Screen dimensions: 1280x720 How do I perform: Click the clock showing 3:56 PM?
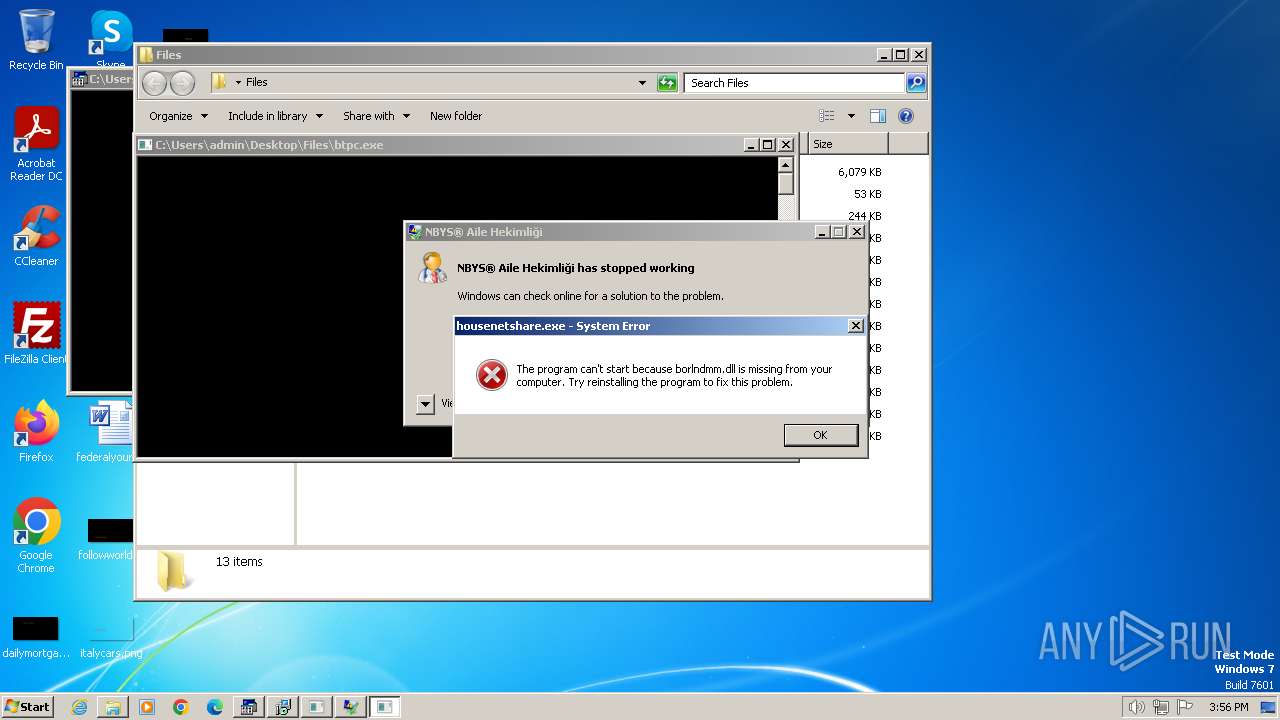(1228, 707)
